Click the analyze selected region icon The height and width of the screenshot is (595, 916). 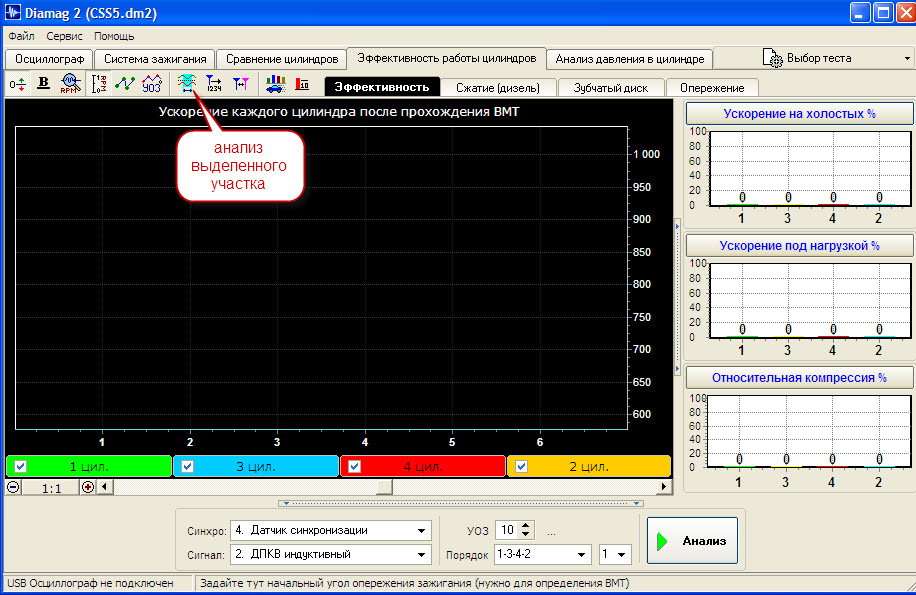click(187, 84)
